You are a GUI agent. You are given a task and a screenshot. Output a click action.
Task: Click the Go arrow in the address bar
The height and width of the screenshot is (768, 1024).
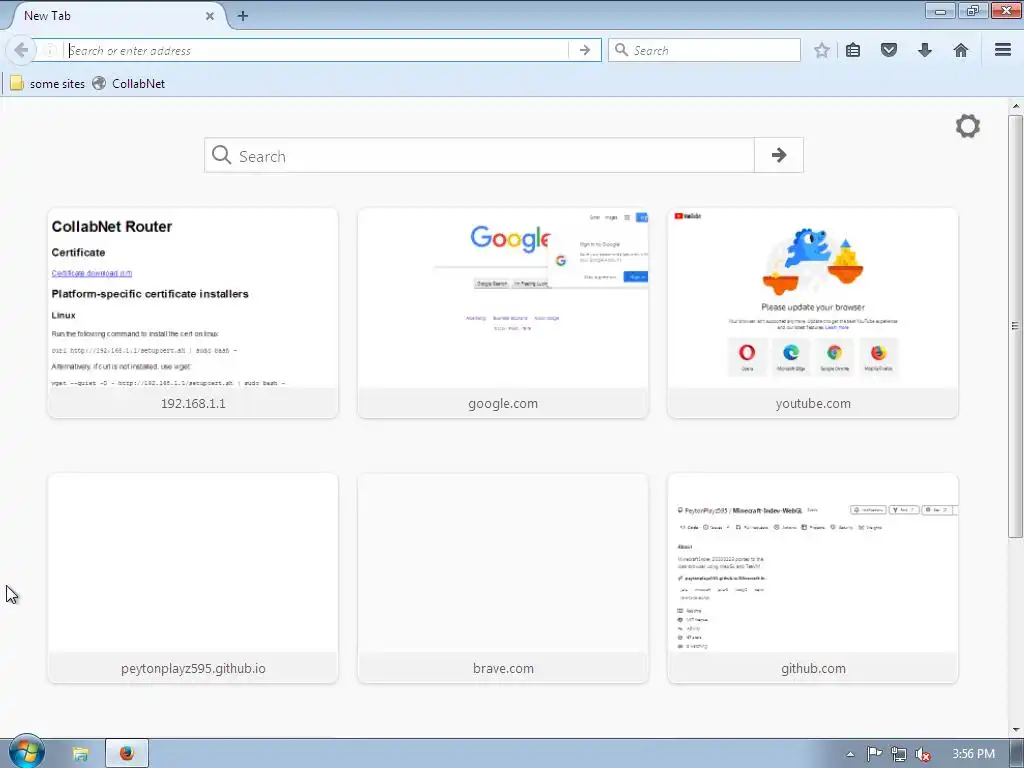coord(584,50)
